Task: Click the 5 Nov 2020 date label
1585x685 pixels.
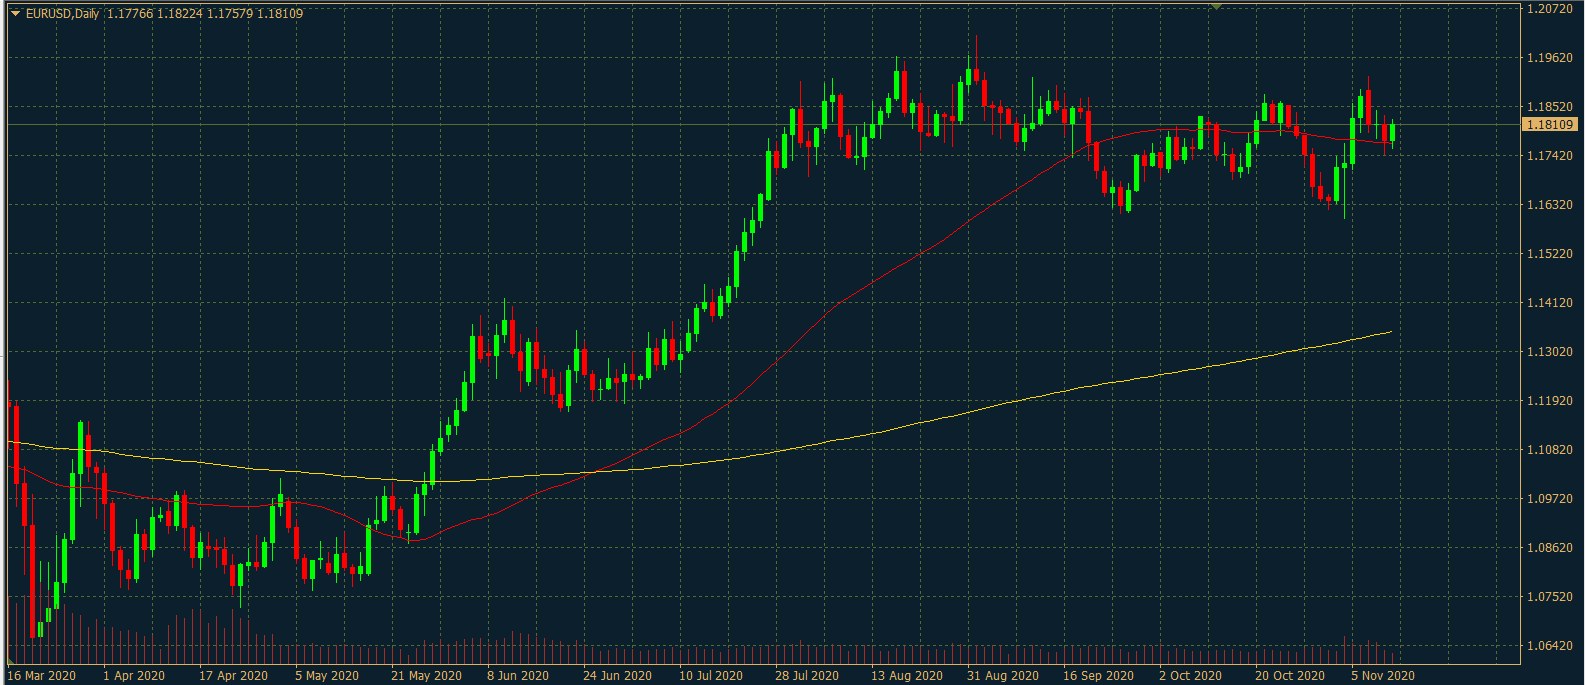Action: pos(1382,676)
